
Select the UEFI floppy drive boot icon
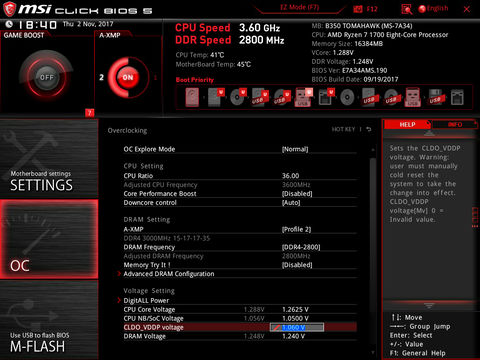[326, 97]
